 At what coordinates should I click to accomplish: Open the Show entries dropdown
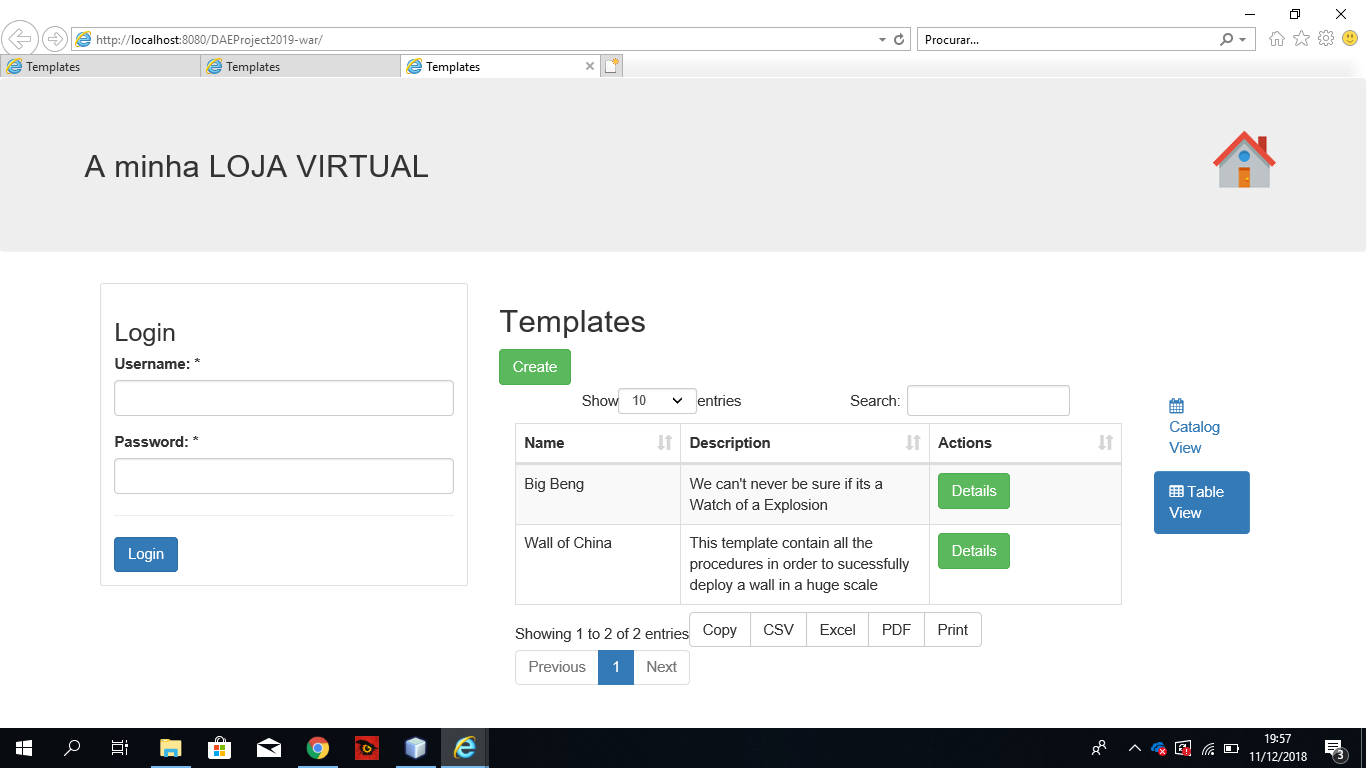(x=657, y=400)
